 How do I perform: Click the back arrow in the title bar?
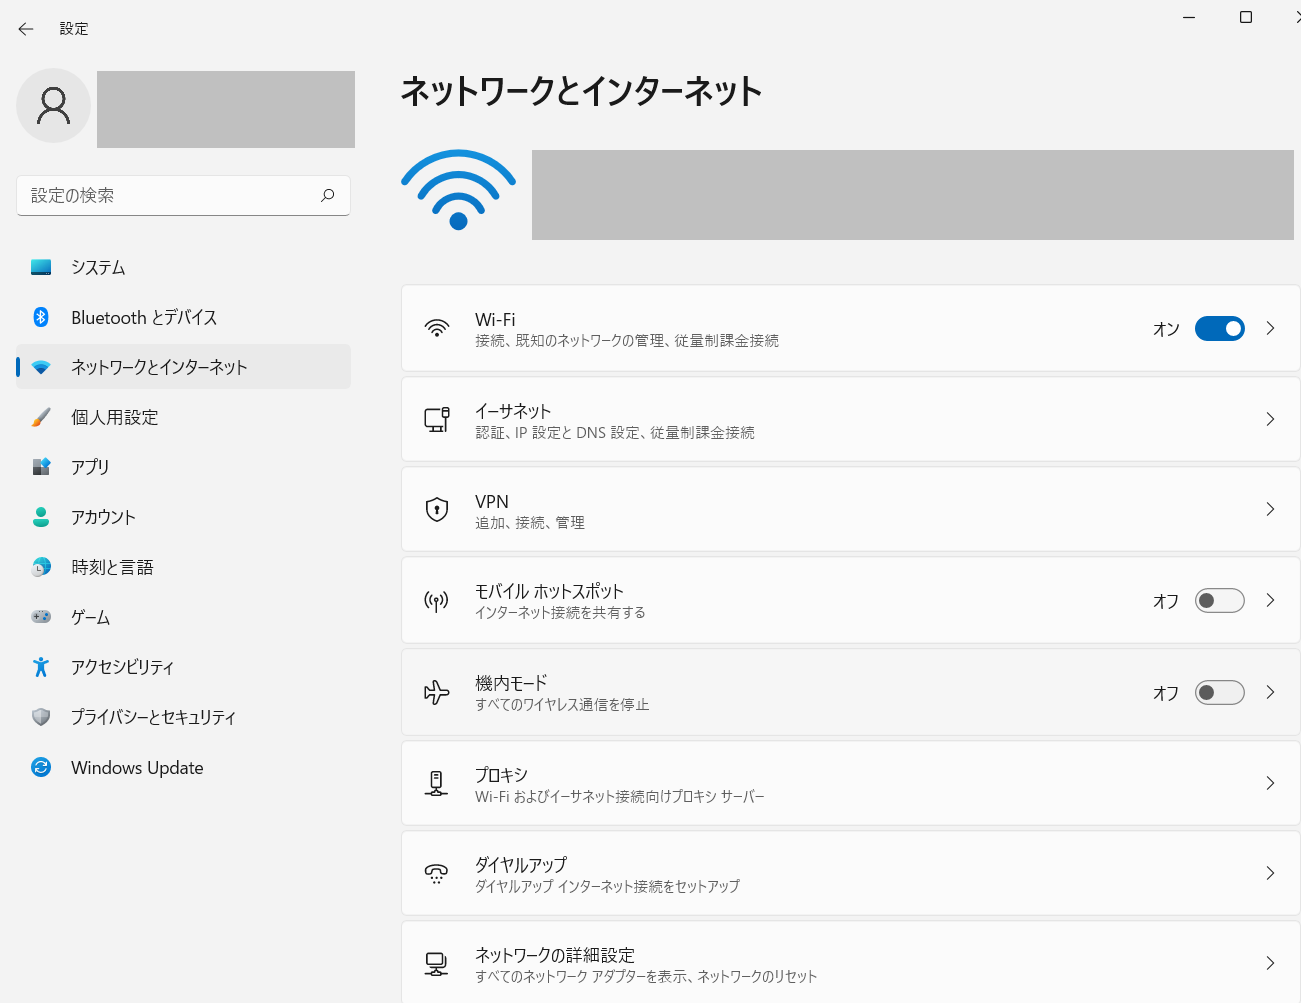(x=25, y=28)
